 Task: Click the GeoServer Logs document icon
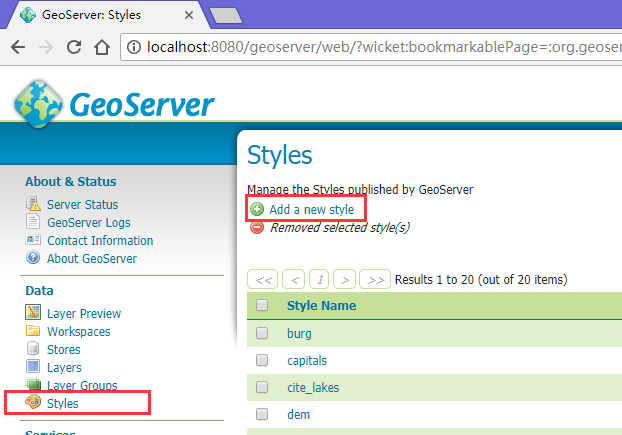tap(33, 221)
